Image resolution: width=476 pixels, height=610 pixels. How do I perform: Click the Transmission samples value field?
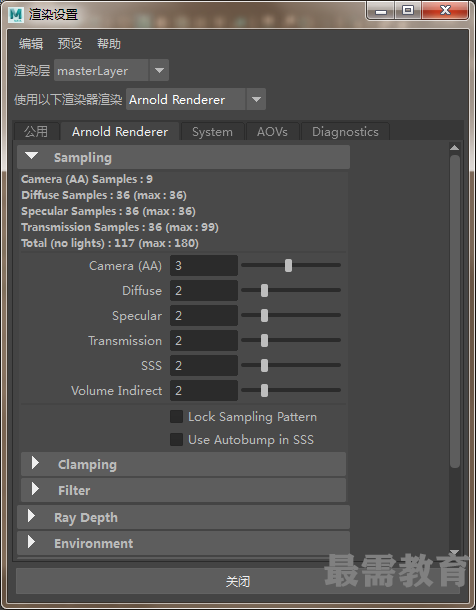[204, 340]
